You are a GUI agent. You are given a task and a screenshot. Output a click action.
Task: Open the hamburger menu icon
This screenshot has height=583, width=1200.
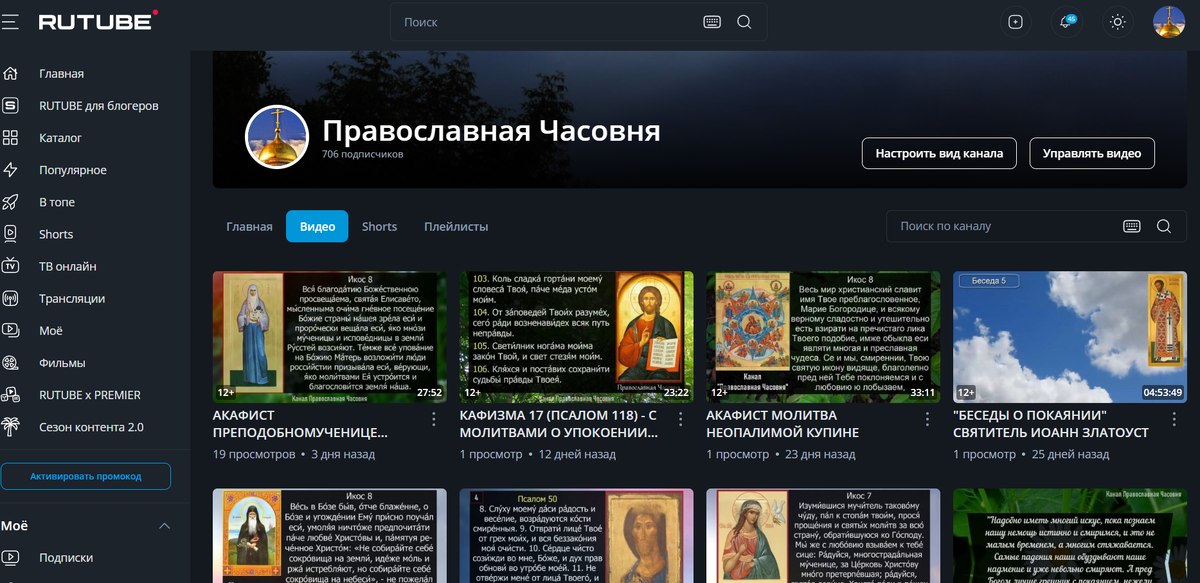click(x=10, y=22)
